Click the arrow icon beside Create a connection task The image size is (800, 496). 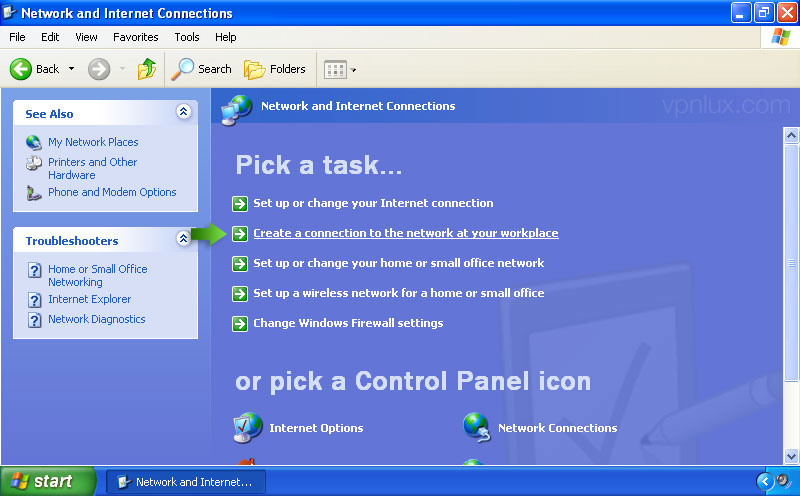[240, 234]
